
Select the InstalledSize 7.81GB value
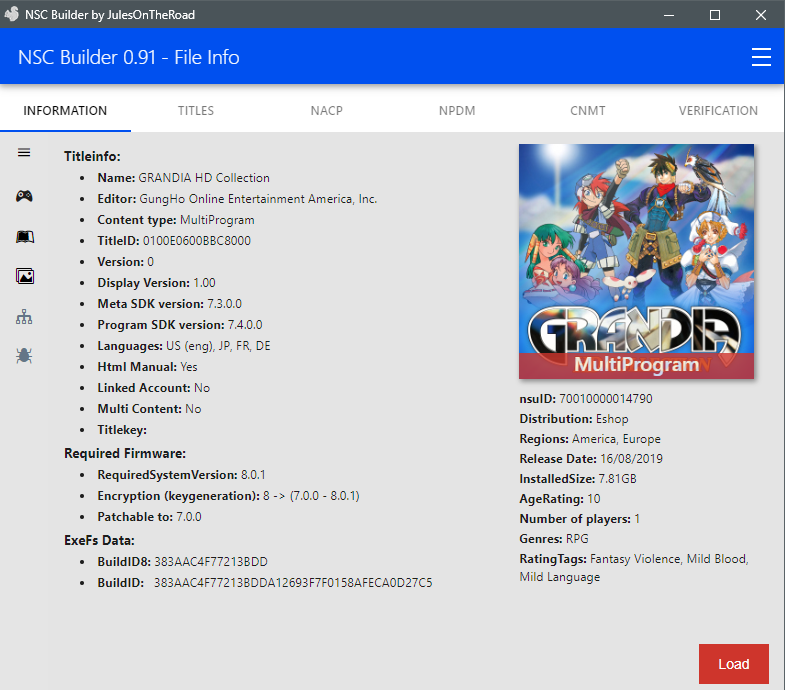point(617,479)
